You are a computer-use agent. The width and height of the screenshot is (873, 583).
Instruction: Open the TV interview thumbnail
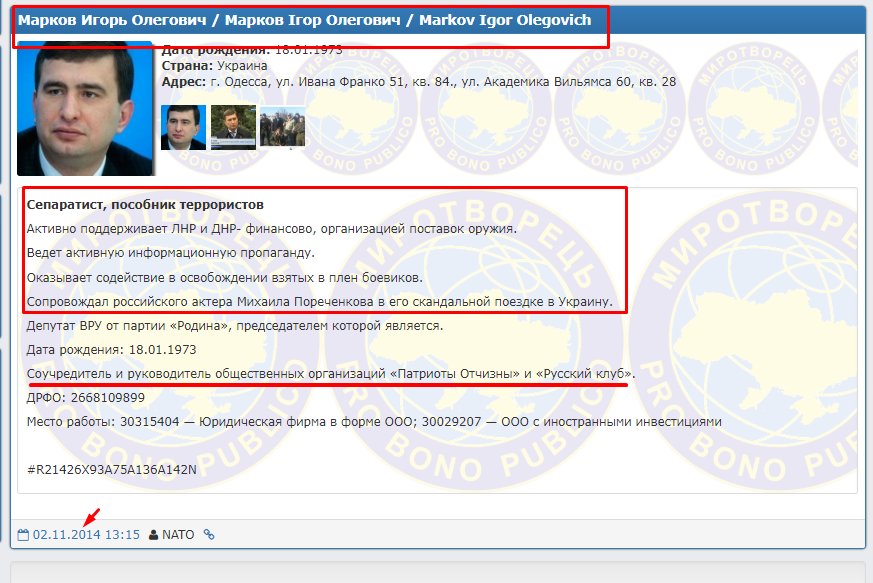233,128
